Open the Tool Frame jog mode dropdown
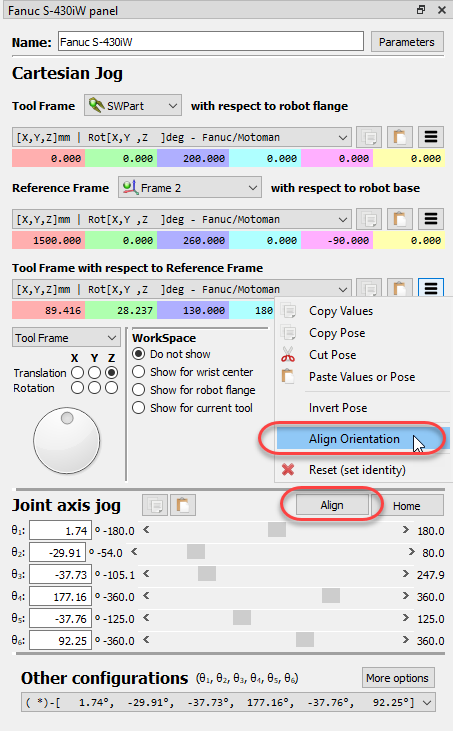This screenshot has width=453, height=731. pos(66,338)
